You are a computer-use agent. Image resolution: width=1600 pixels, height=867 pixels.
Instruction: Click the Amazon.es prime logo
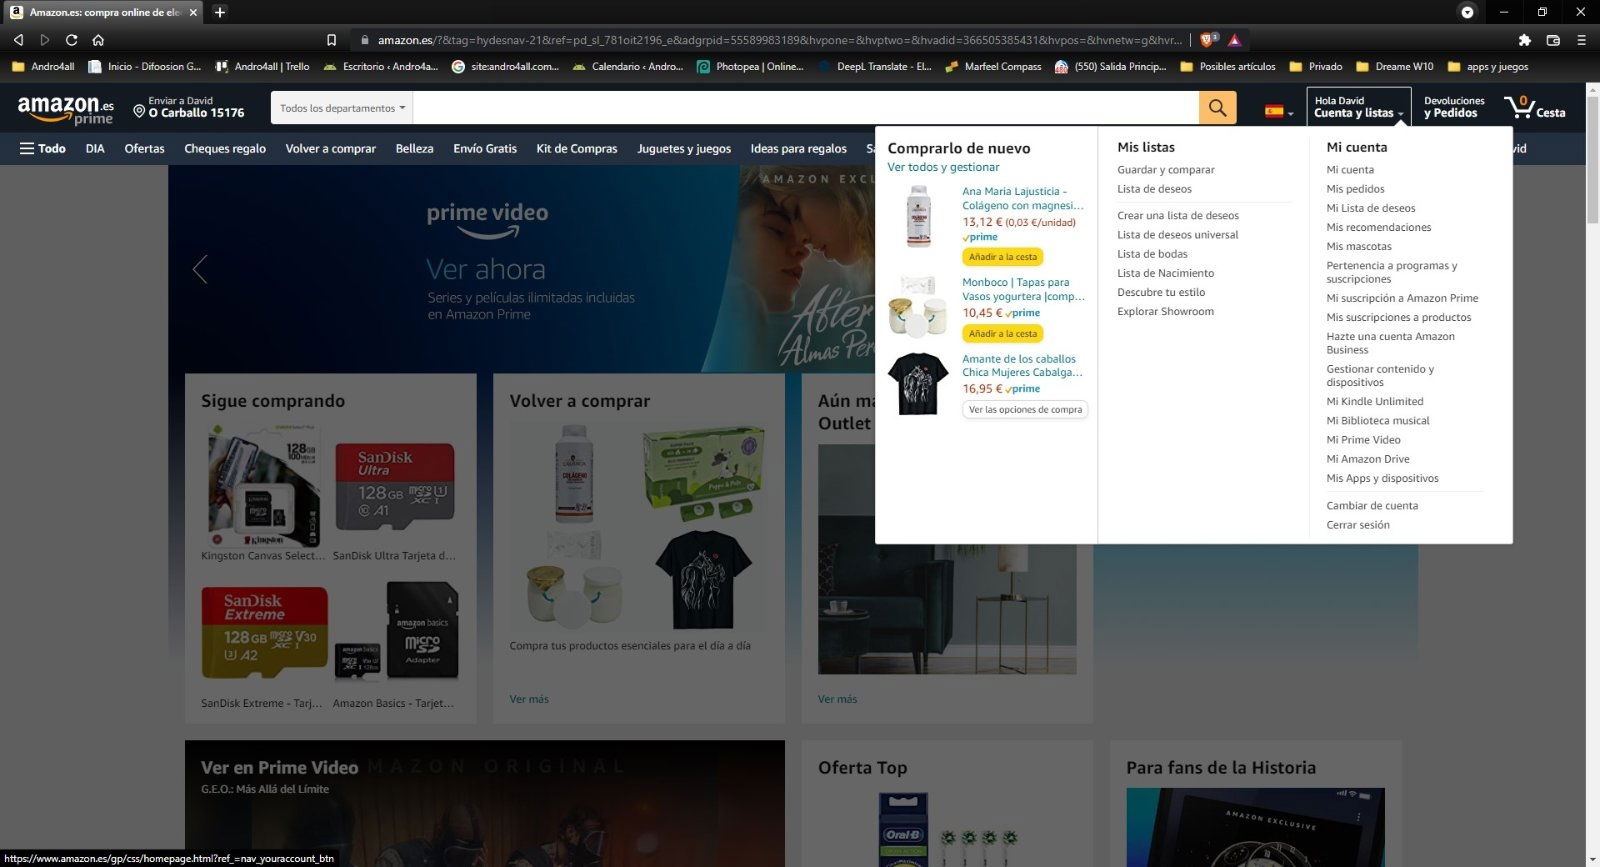click(x=66, y=109)
